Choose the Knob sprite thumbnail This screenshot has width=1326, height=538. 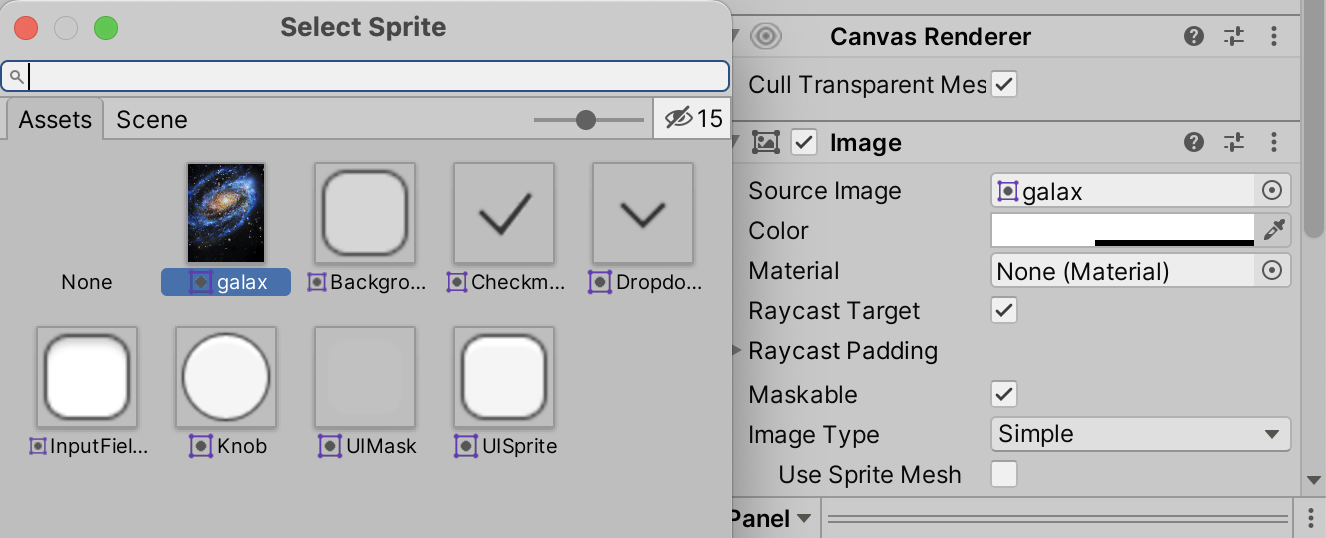pos(226,377)
